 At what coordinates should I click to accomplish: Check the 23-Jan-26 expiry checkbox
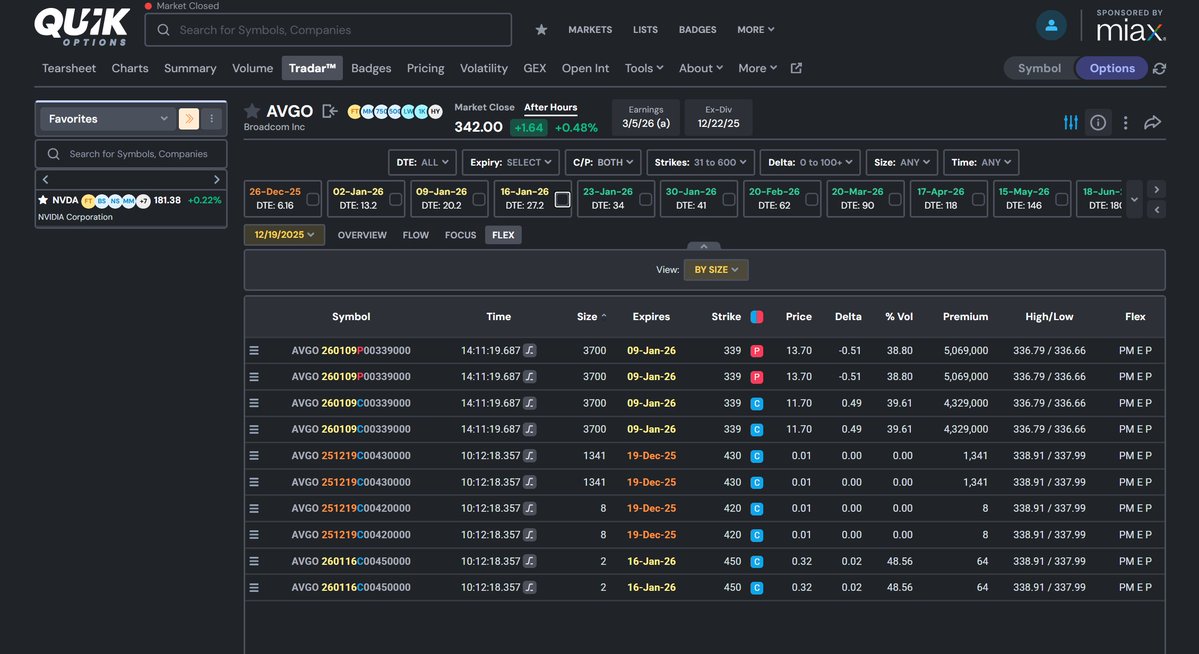[645, 199]
